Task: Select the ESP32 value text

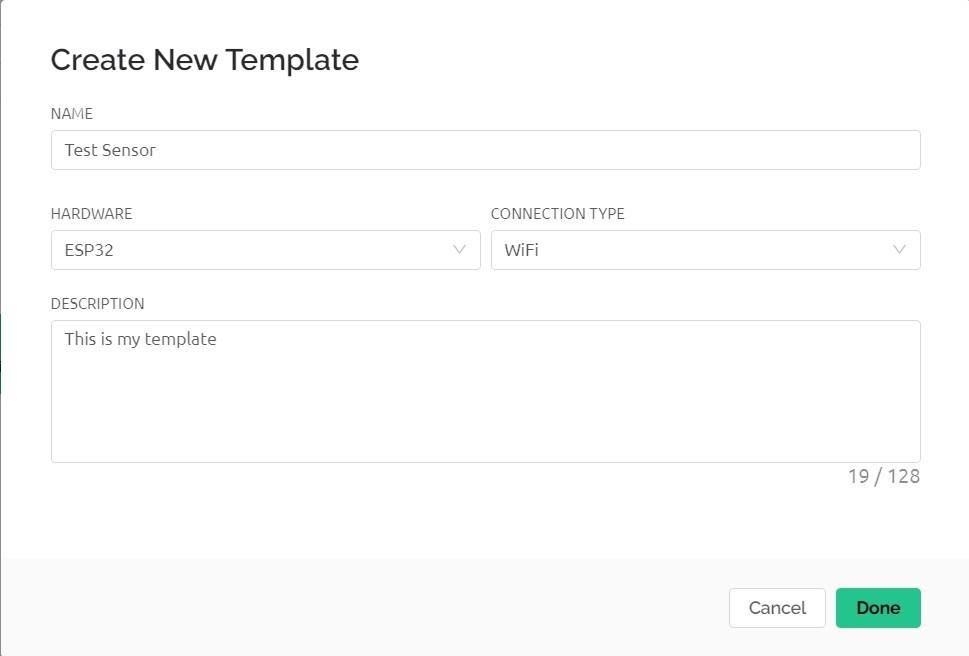Action: click(89, 250)
